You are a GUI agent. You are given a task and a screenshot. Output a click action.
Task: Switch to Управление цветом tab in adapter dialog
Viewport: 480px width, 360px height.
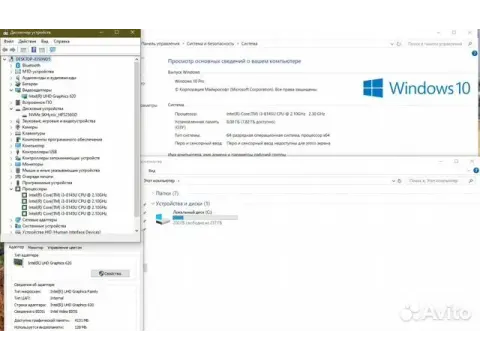[x=65, y=248]
